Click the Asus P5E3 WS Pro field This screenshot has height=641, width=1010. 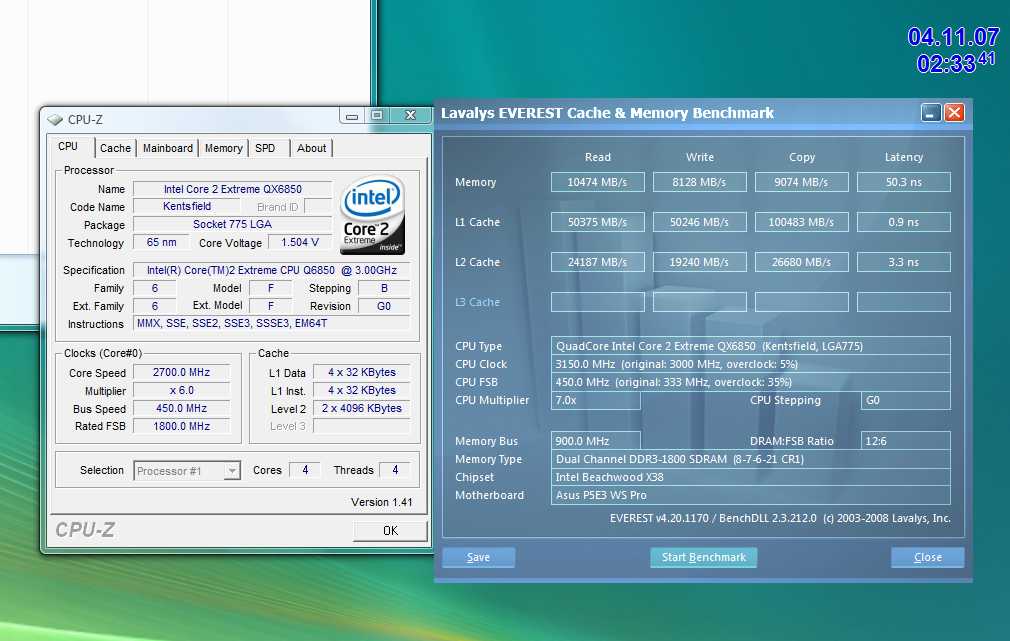[x=750, y=495]
